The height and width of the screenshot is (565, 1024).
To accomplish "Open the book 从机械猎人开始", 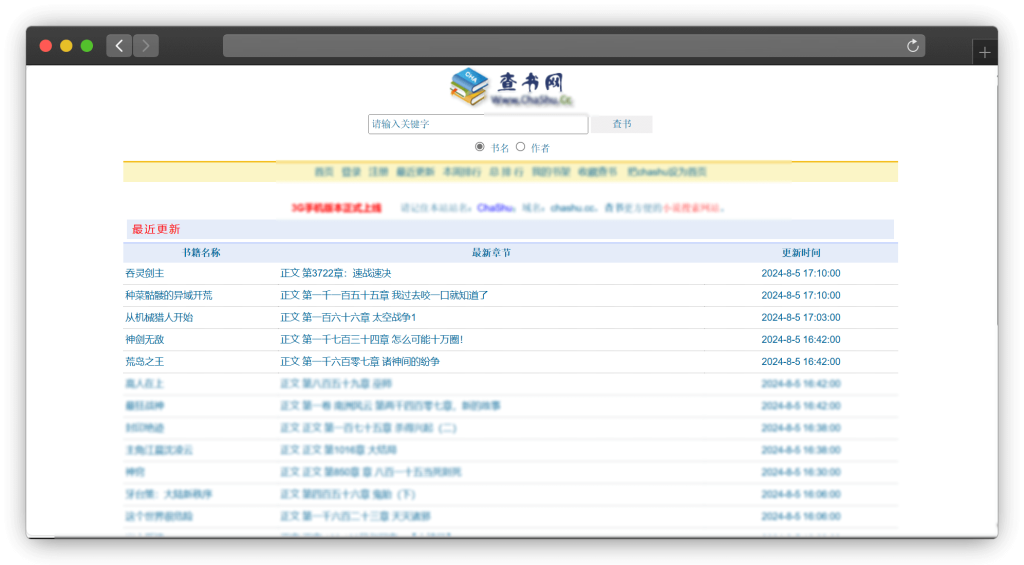I will coord(159,317).
